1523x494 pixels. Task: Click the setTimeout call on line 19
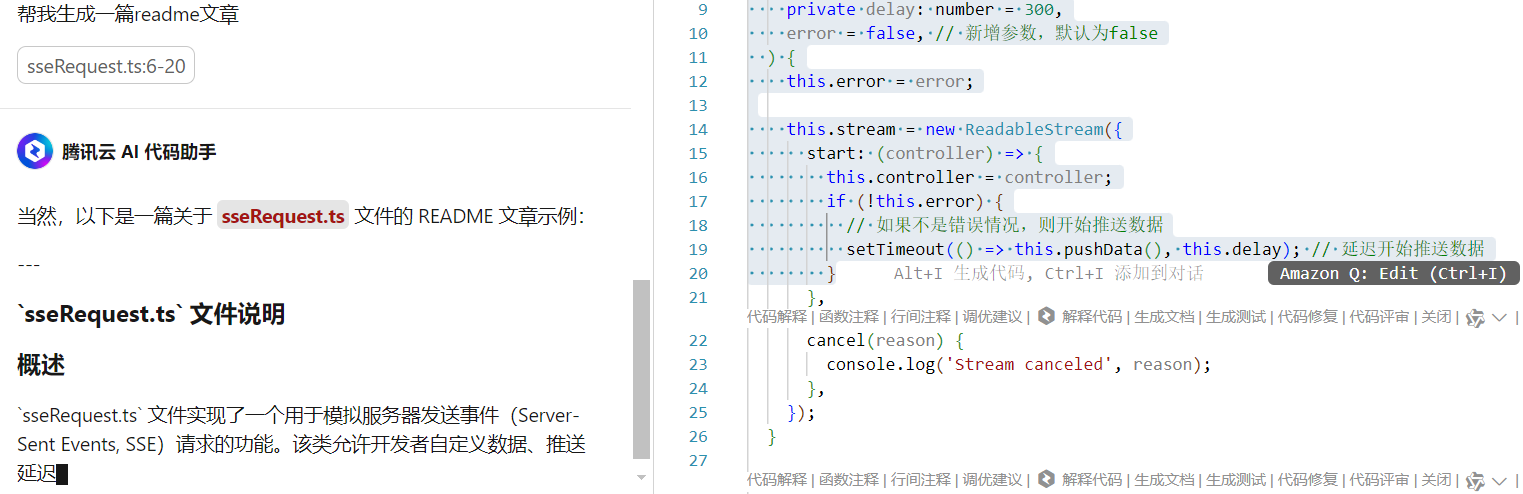click(x=895, y=249)
